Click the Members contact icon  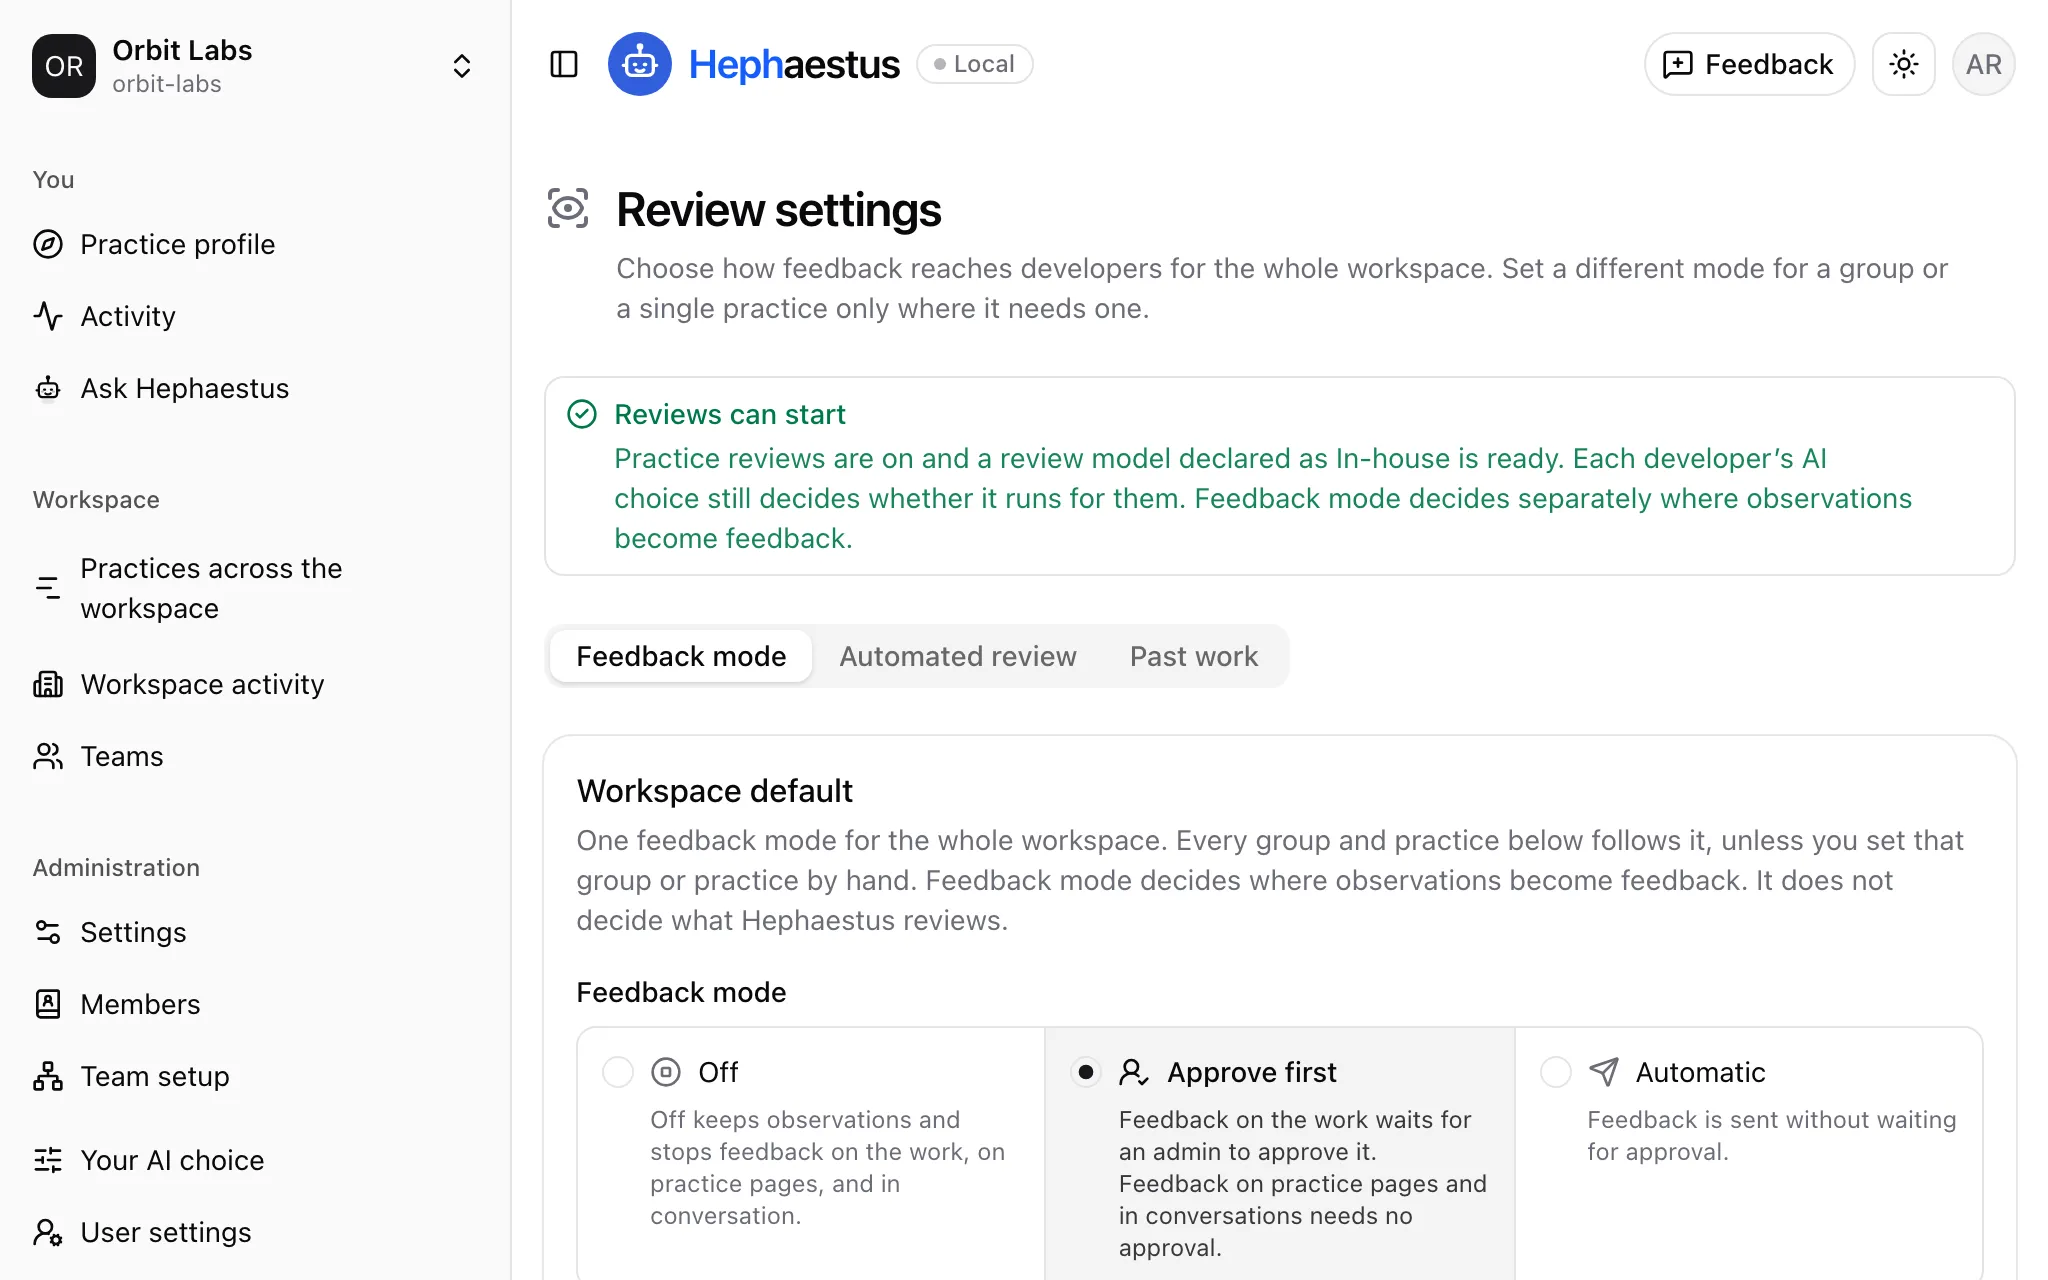(x=48, y=1004)
